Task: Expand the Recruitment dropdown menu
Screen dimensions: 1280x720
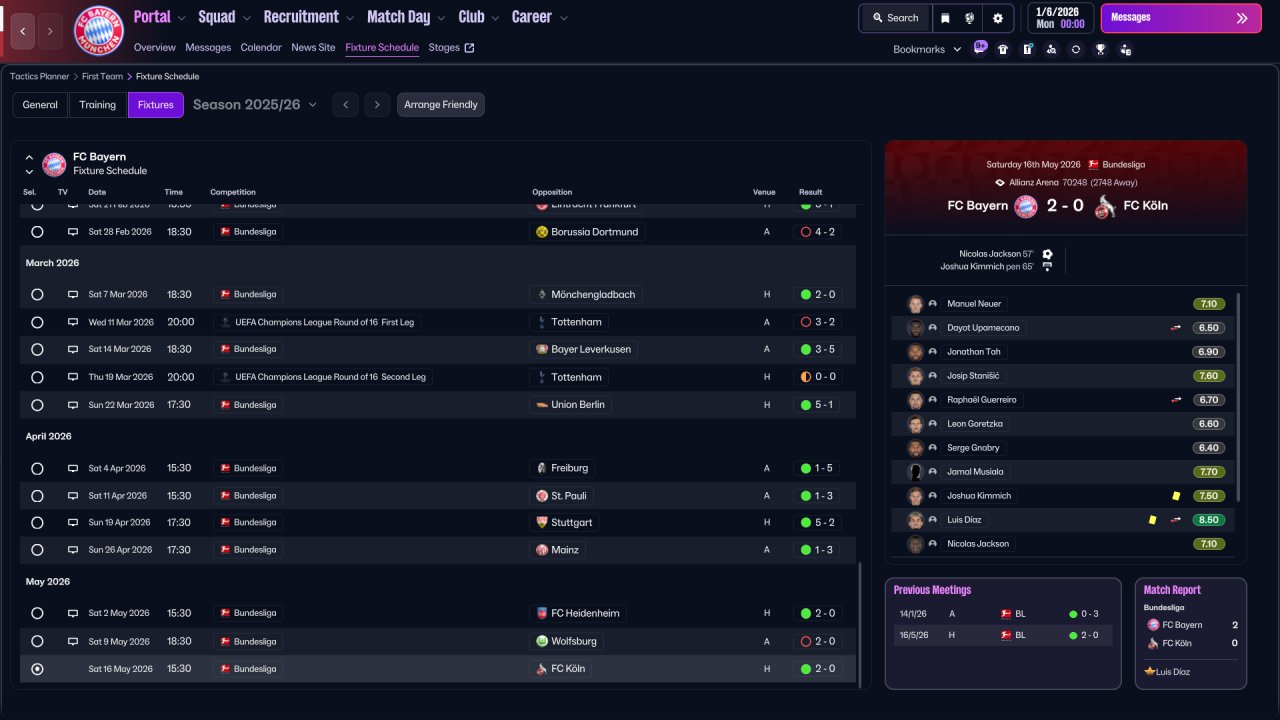Action: point(348,18)
